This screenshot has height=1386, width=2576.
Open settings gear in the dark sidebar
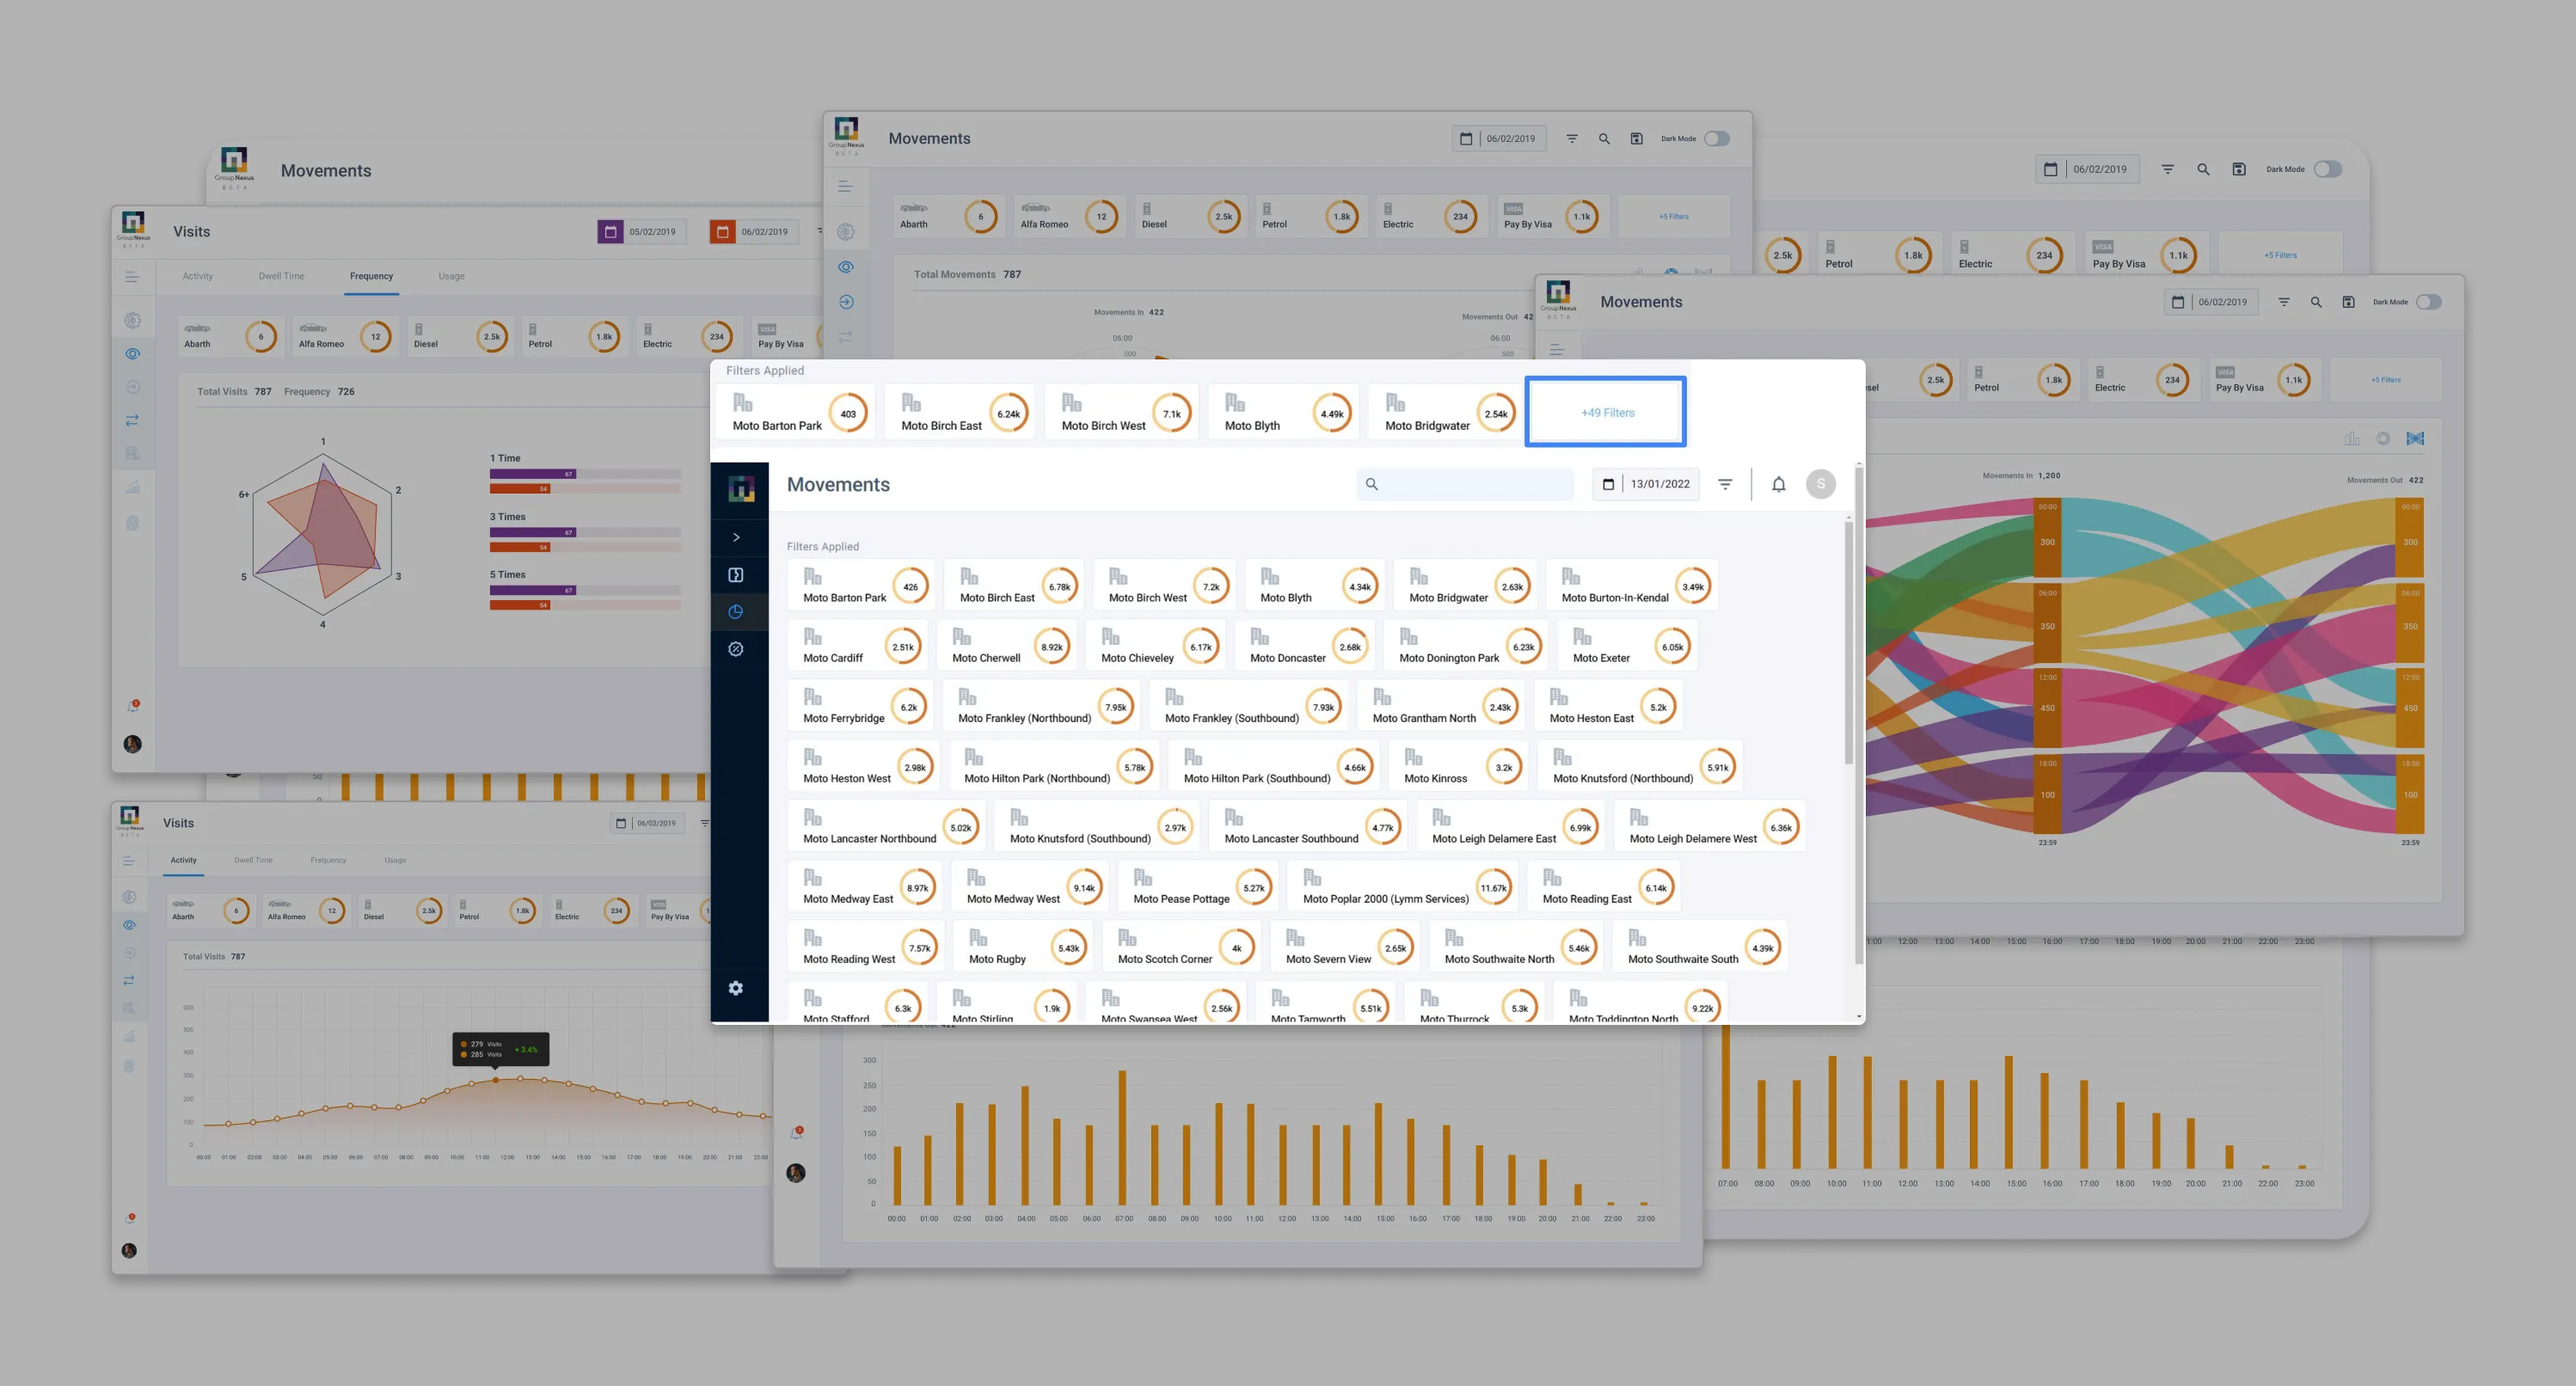coord(736,988)
